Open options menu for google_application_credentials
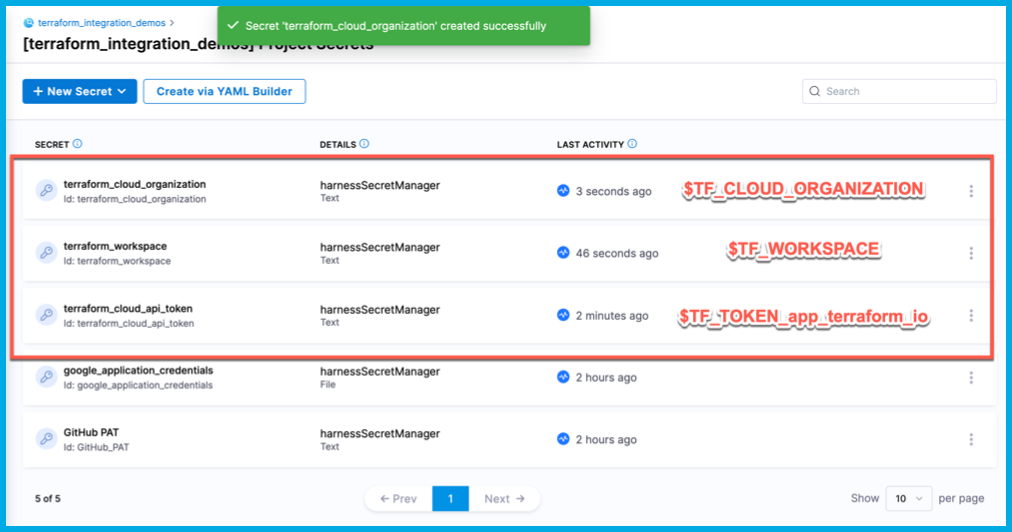1012x532 pixels. point(971,378)
